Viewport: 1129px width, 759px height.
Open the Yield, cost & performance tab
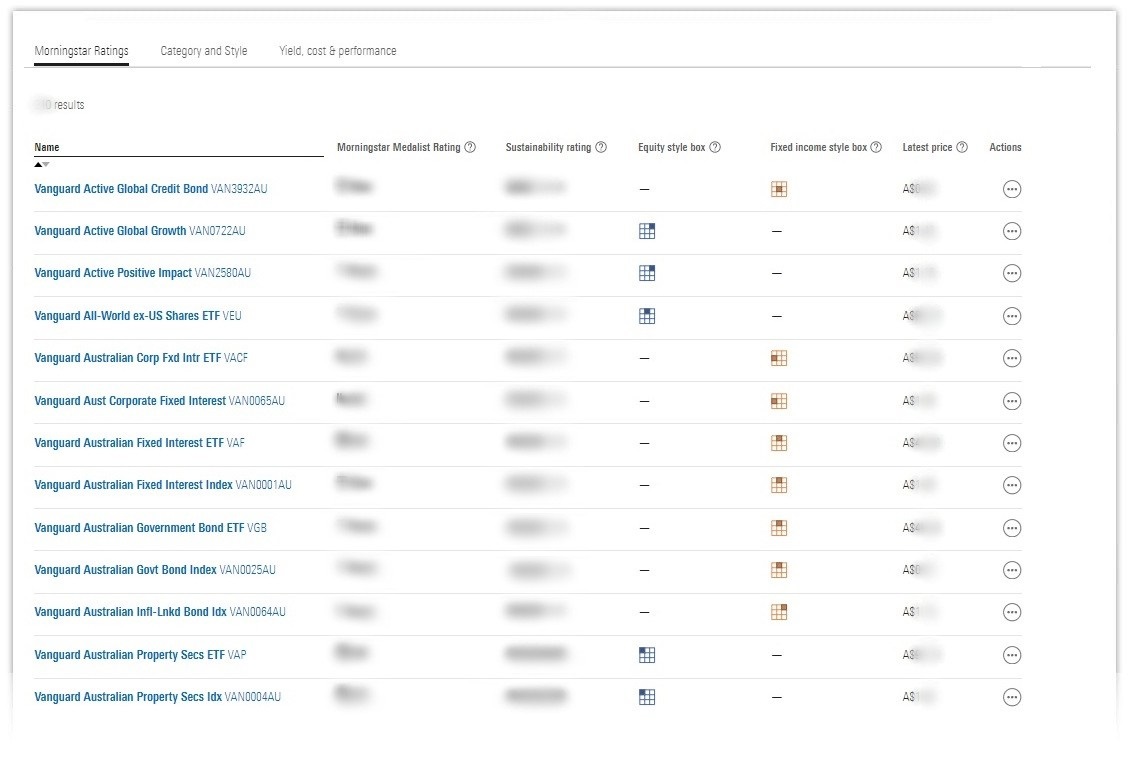point(338,51)
